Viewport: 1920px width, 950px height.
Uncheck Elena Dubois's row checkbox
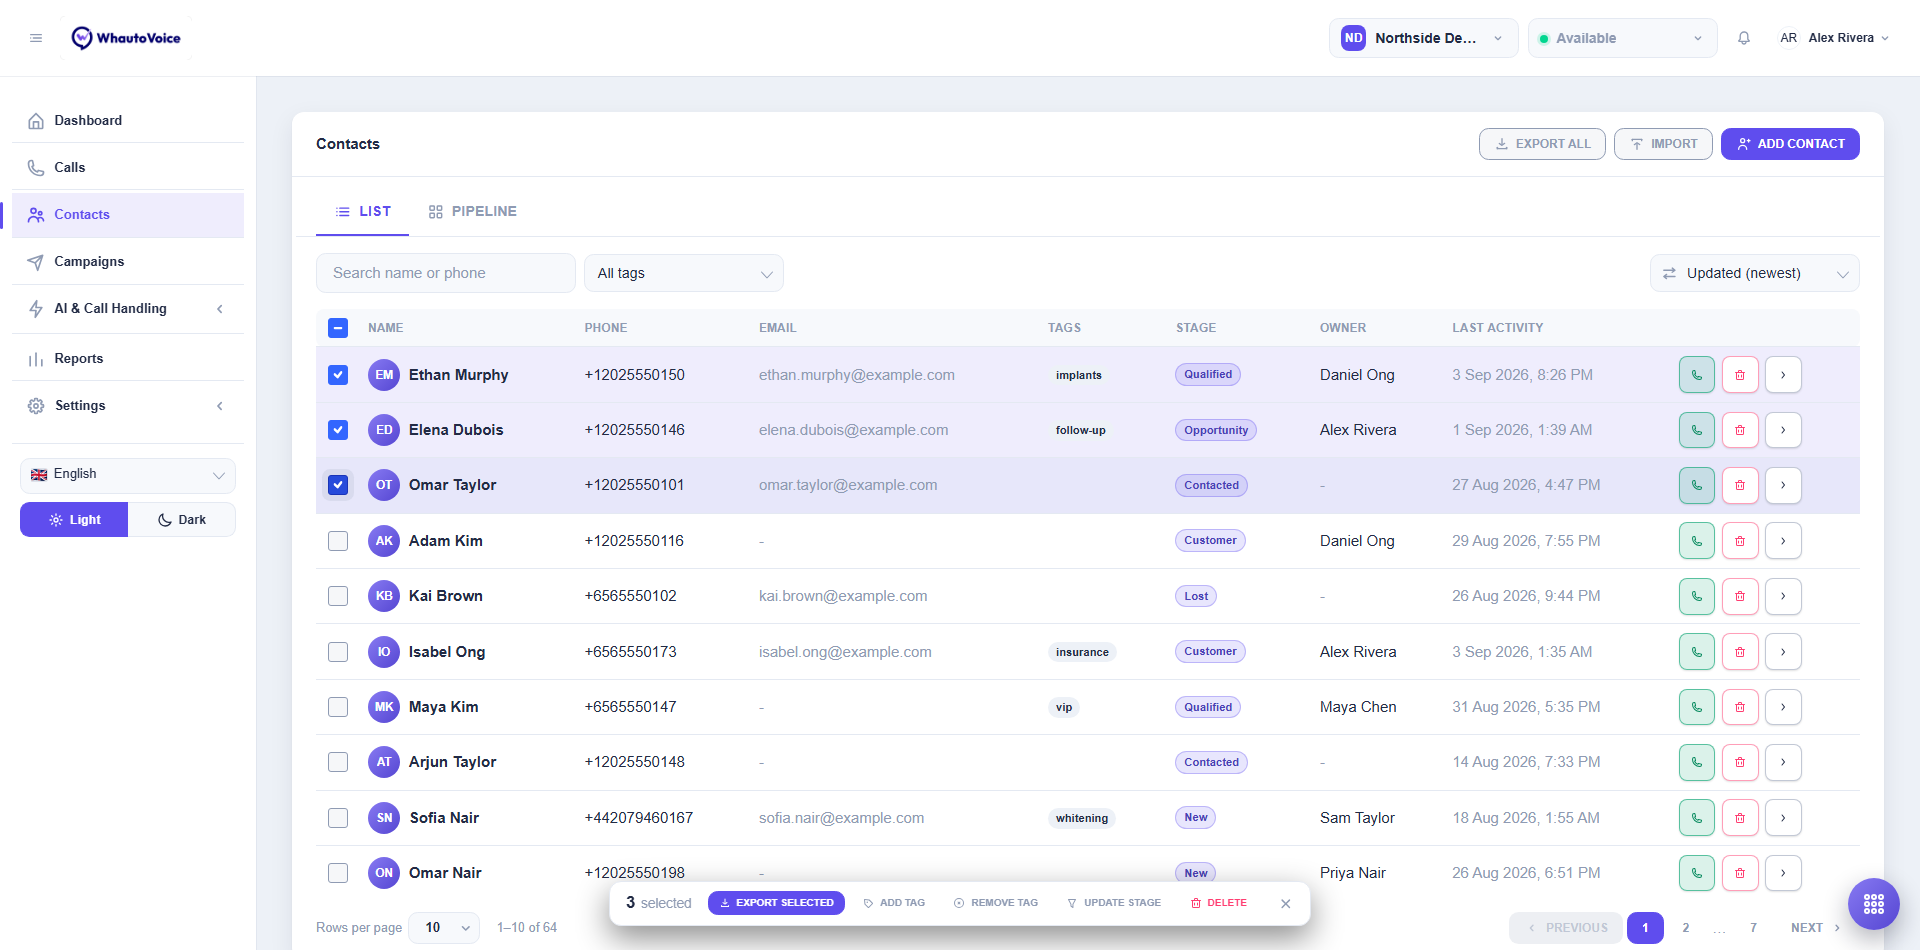338,430
